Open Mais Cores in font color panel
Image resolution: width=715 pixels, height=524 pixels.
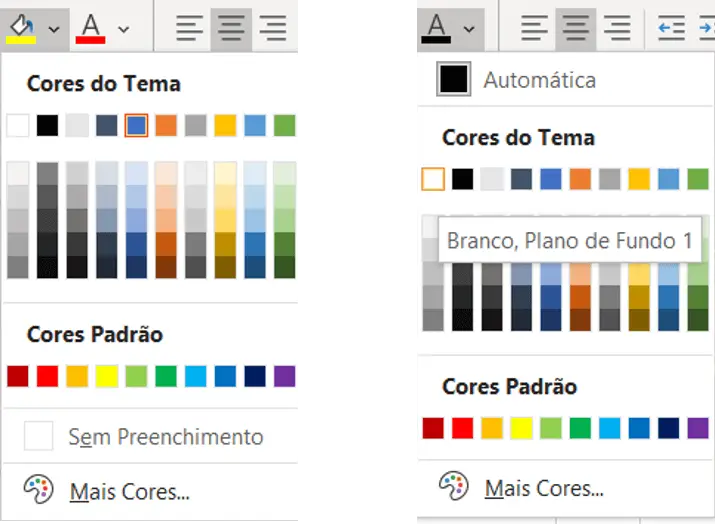point(565,488)
